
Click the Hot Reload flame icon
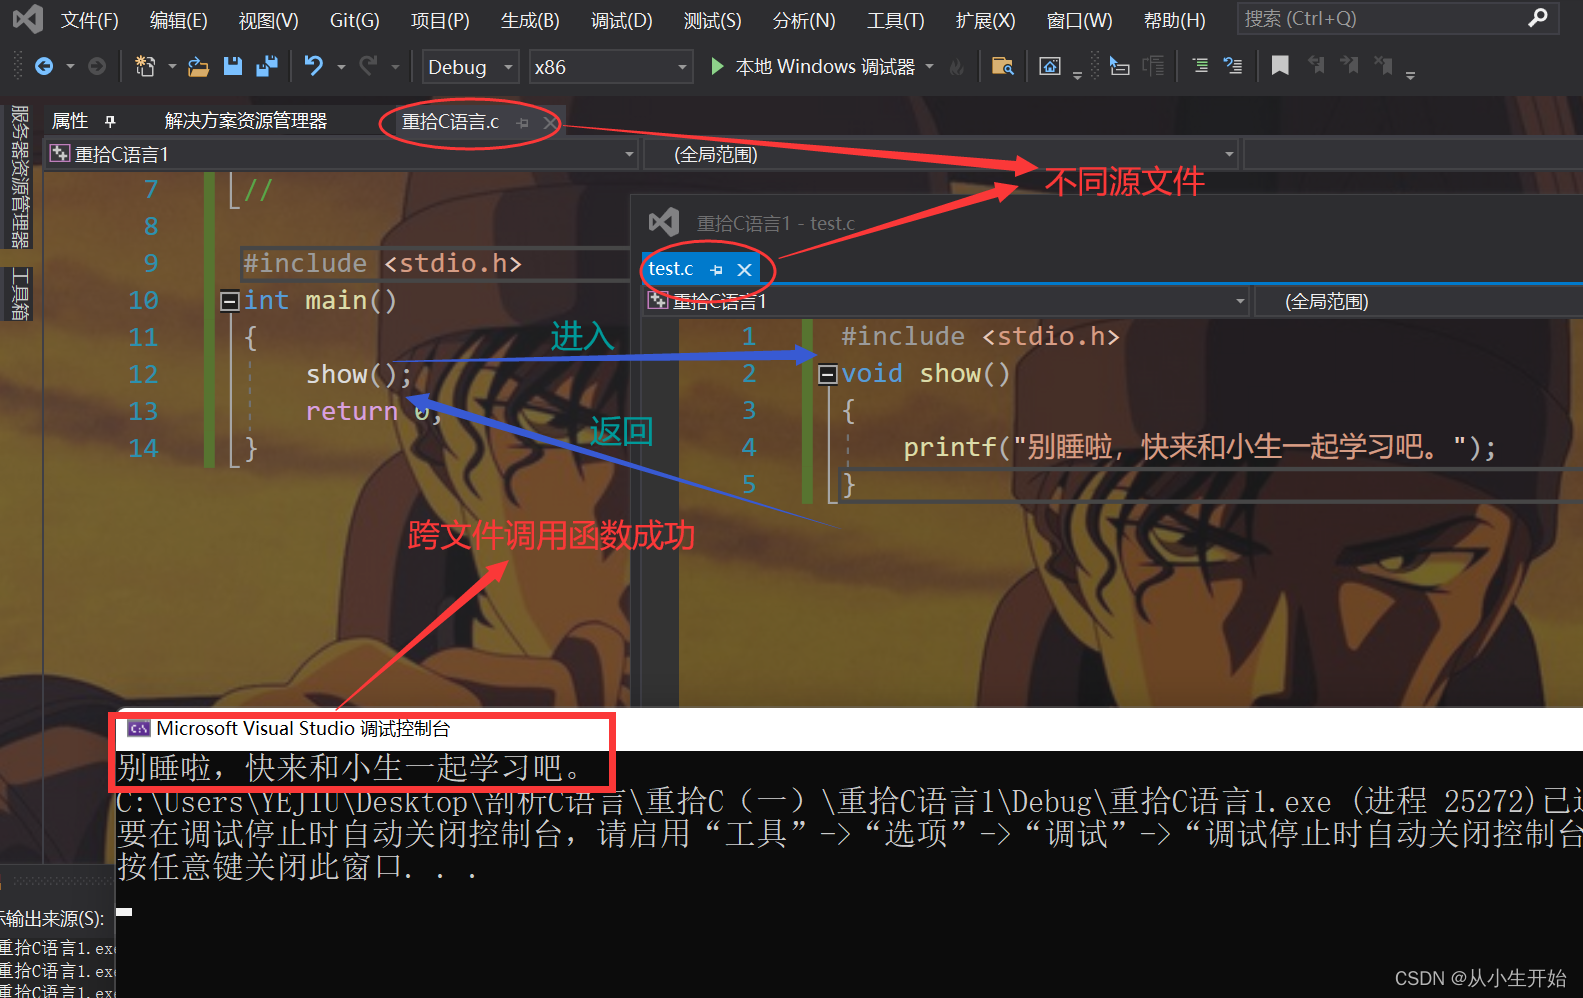pos(956,67)
